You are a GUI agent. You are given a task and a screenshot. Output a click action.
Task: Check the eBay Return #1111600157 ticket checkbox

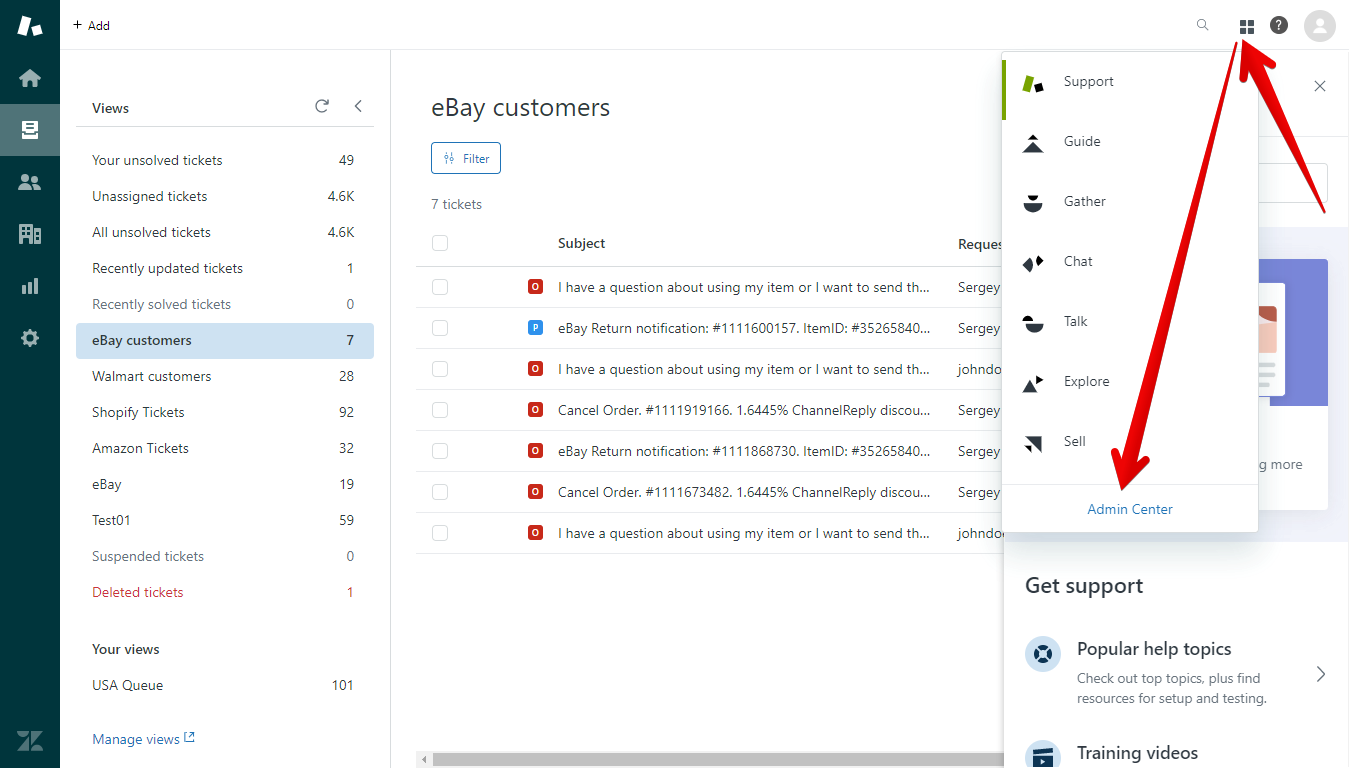[x=440, y=328]
